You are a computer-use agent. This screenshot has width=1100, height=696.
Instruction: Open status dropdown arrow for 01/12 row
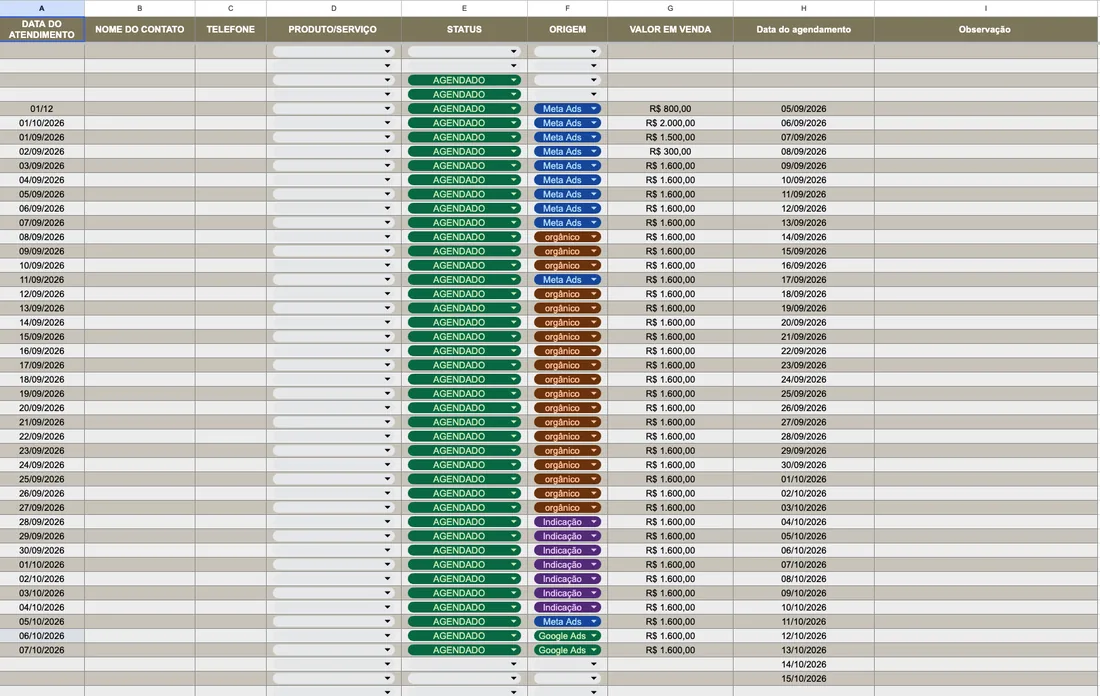point(514,109)
